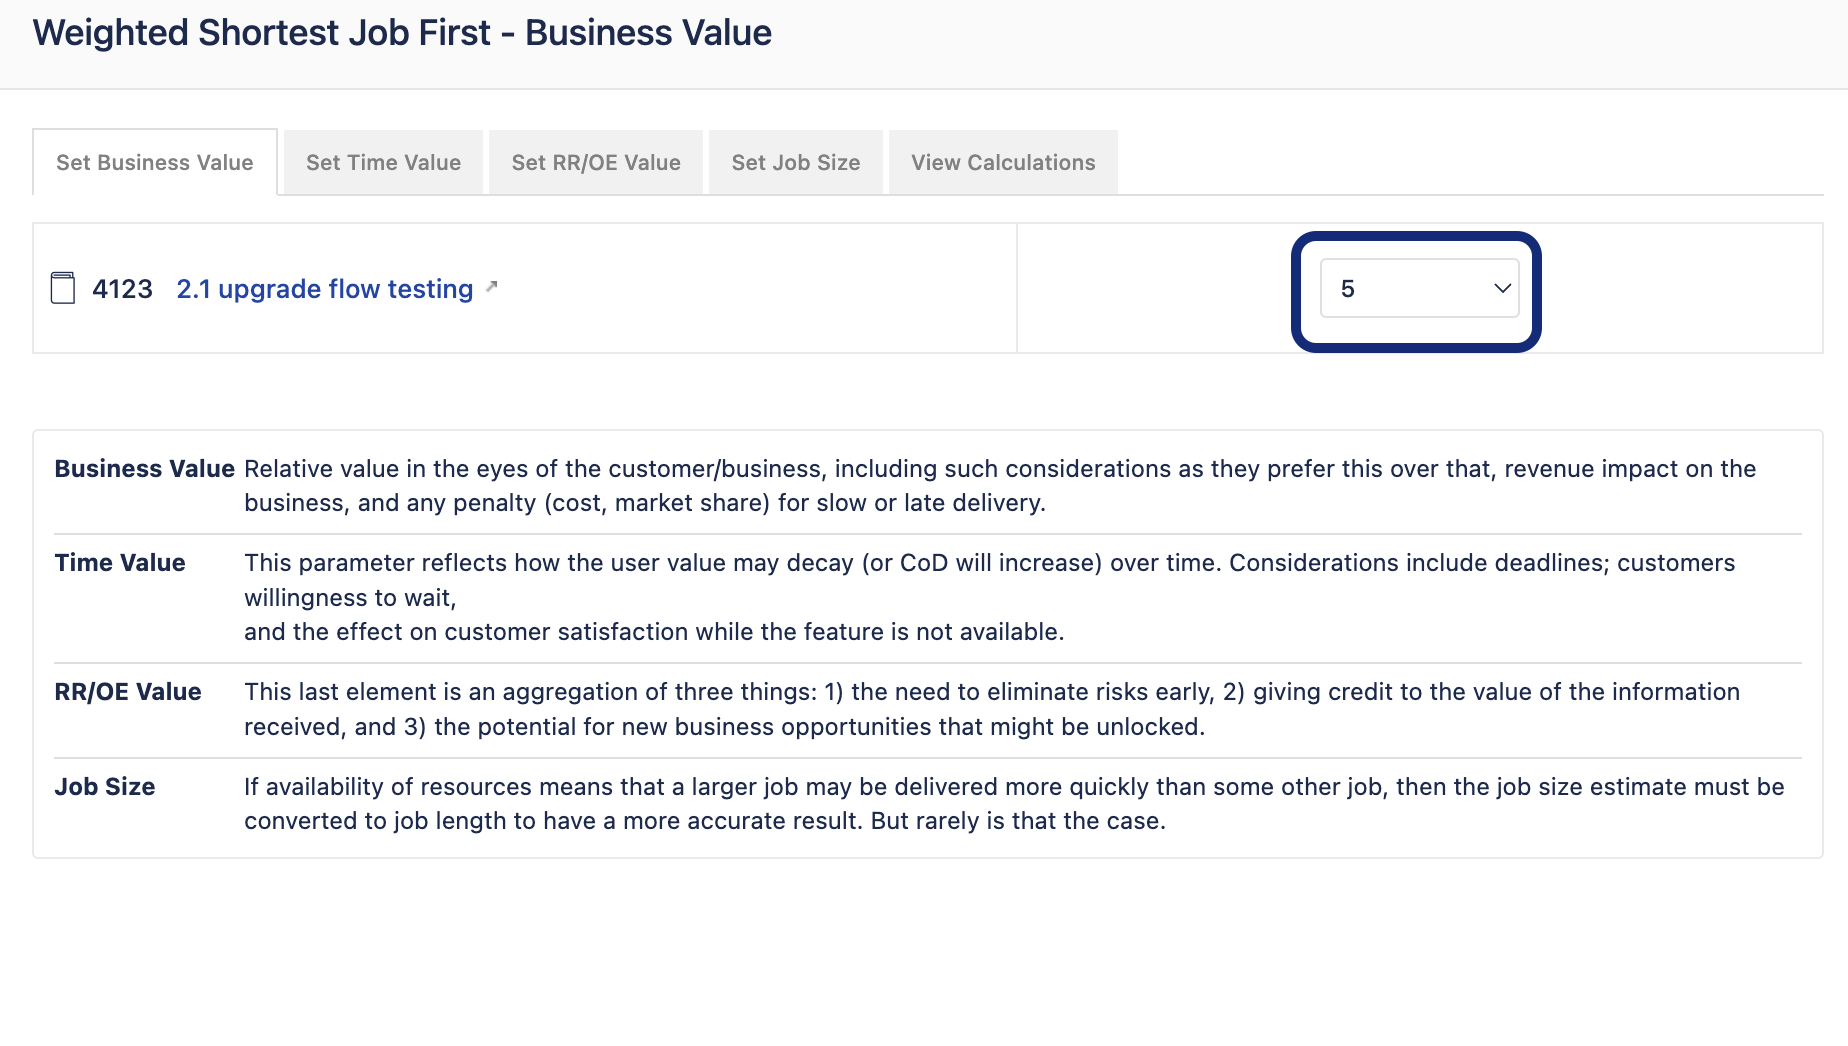Click the Job Size description paragraph
This screenshot has height=1046, width=1848.
pyautogui.click(x=1014, y=804)
